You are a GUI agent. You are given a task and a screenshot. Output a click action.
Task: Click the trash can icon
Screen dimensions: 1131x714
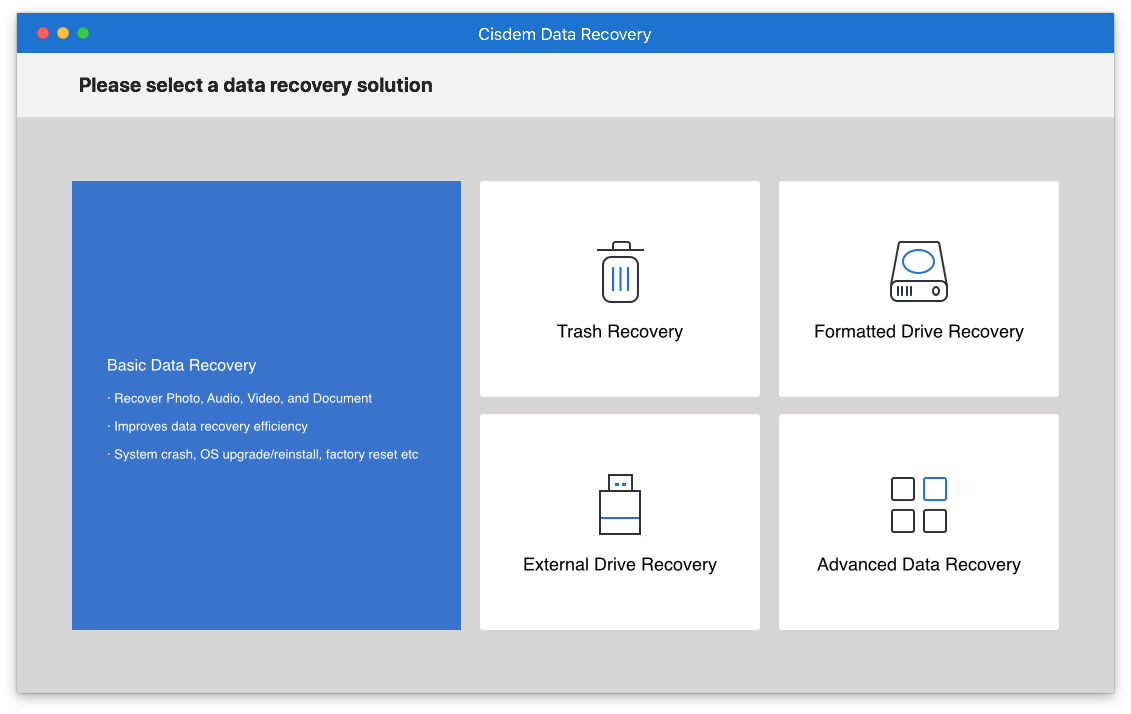click(x=620, y=272)
